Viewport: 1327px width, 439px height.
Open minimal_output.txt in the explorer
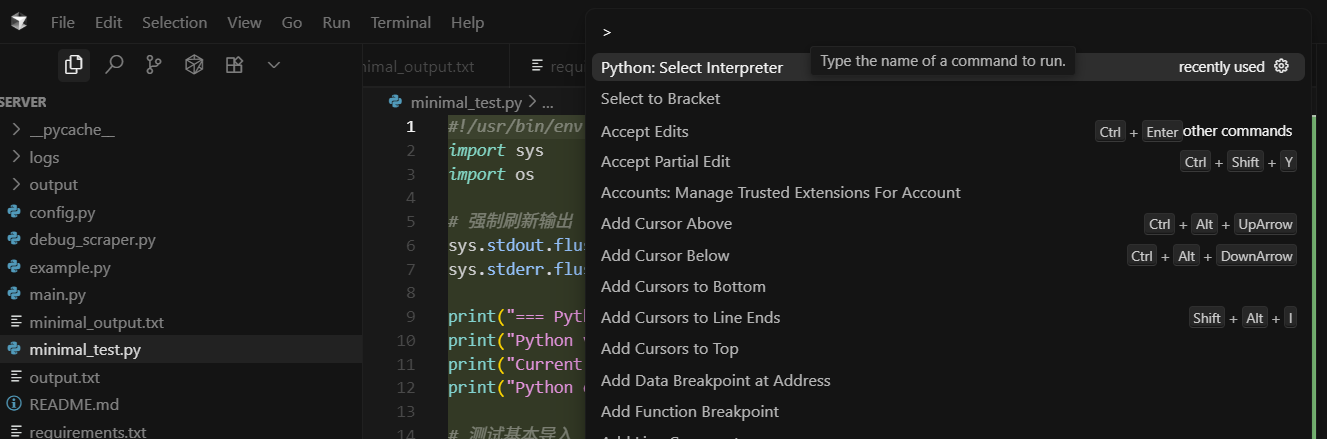click(x=181, y=323)
